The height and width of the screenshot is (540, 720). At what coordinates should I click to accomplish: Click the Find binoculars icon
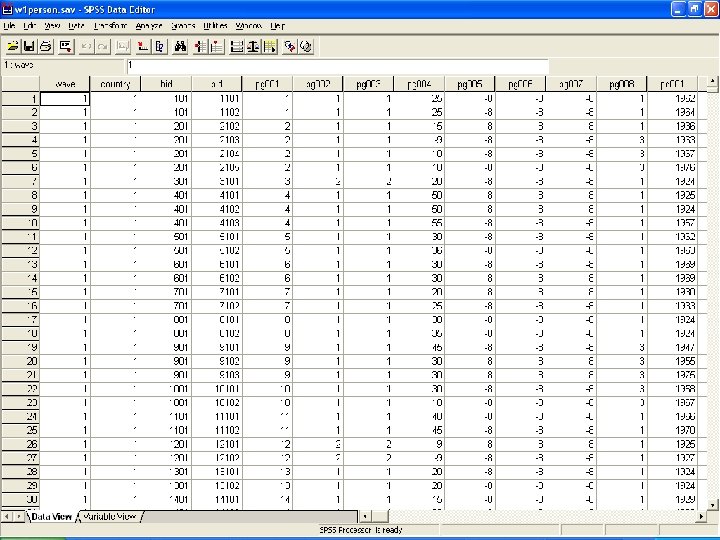(181, 46)
